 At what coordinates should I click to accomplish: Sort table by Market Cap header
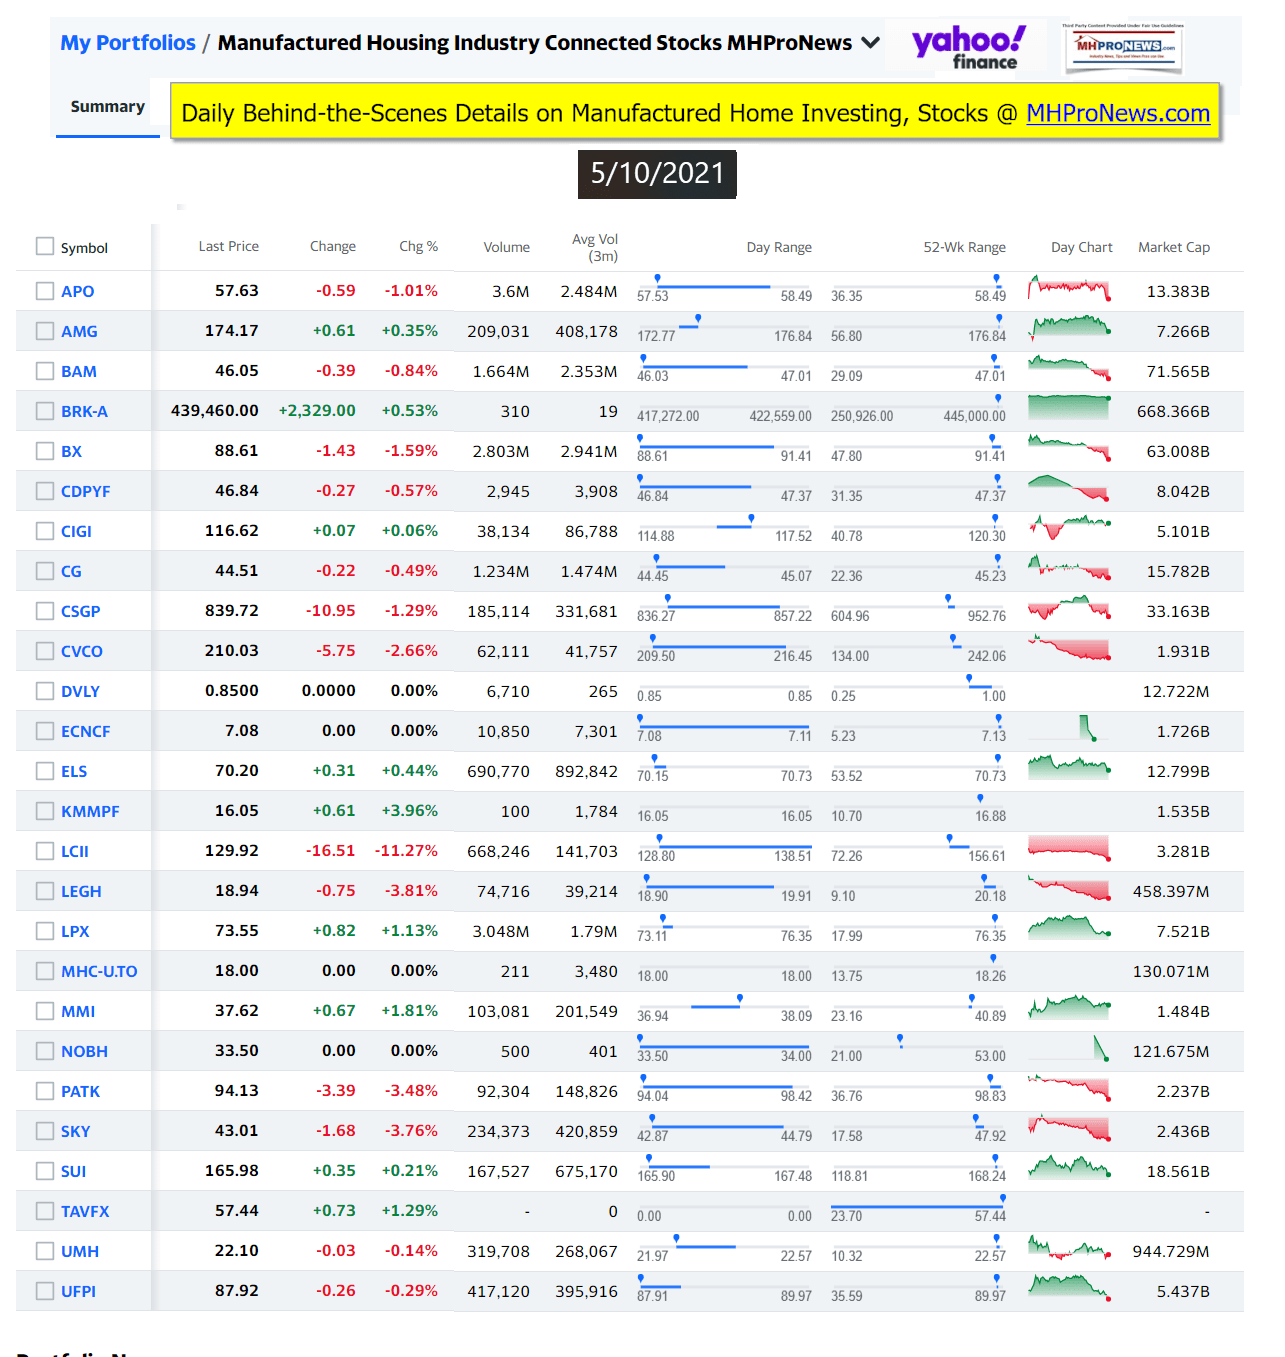[1173, 247]
